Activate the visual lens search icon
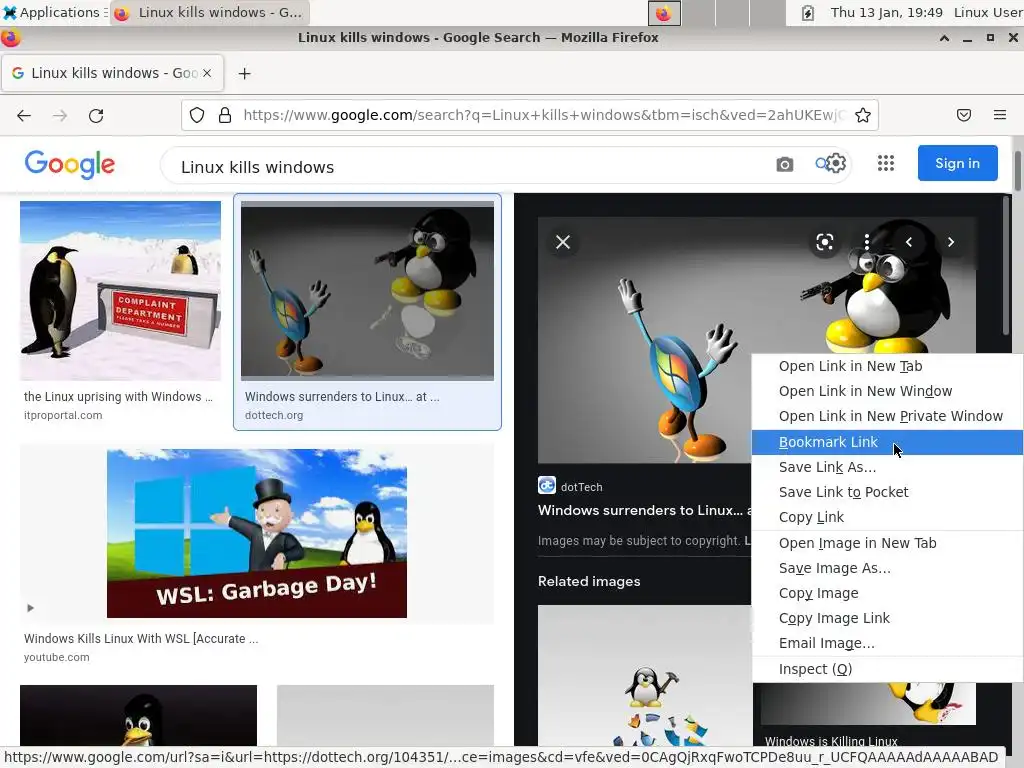This screenshot has width=1024, height=768. tap(825, 242)
